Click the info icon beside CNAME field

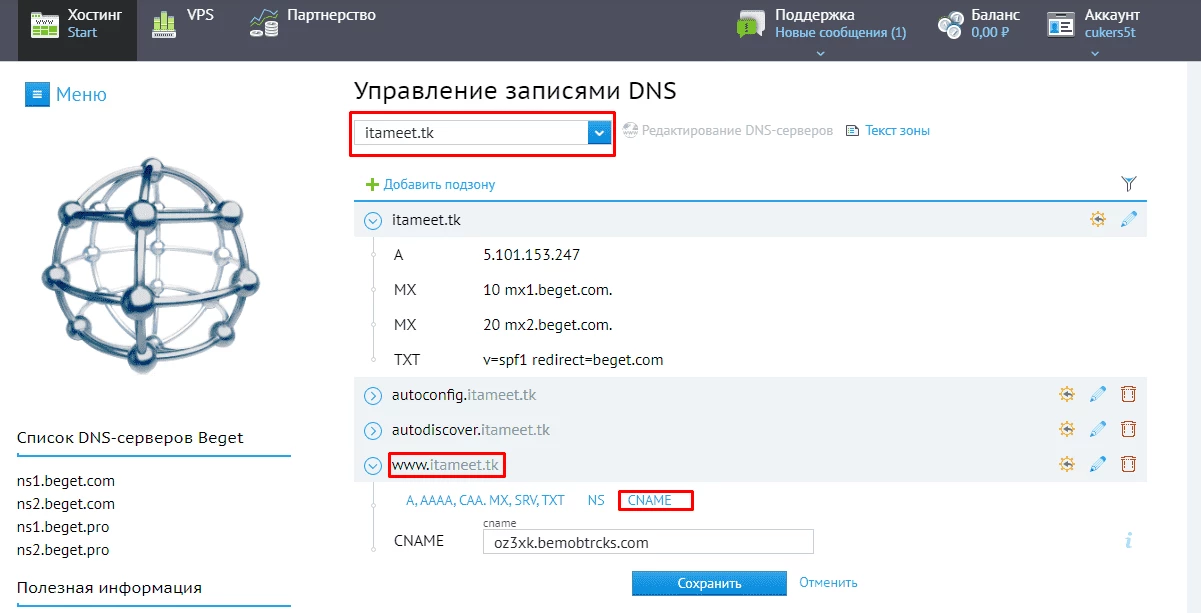[x=1128, y=541]
